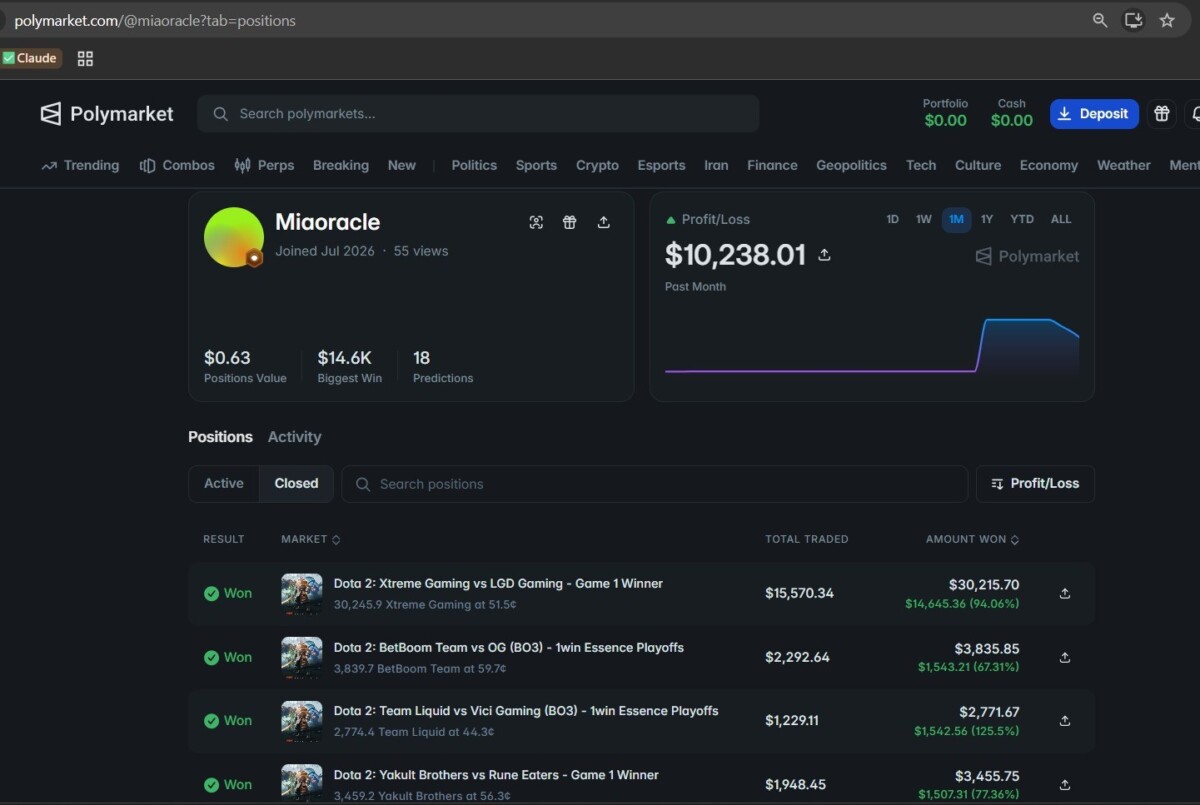The height and width of the screenshot is (805, 1200).
Task: Click the notifications bell in the header
Action: [1194, 114]
